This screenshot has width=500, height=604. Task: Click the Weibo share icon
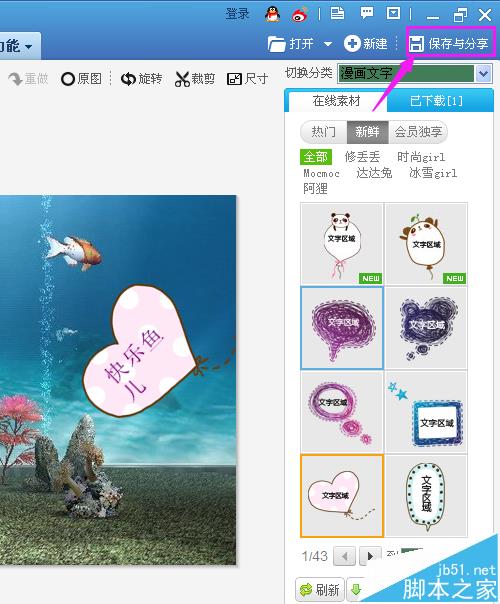(300, 15)
